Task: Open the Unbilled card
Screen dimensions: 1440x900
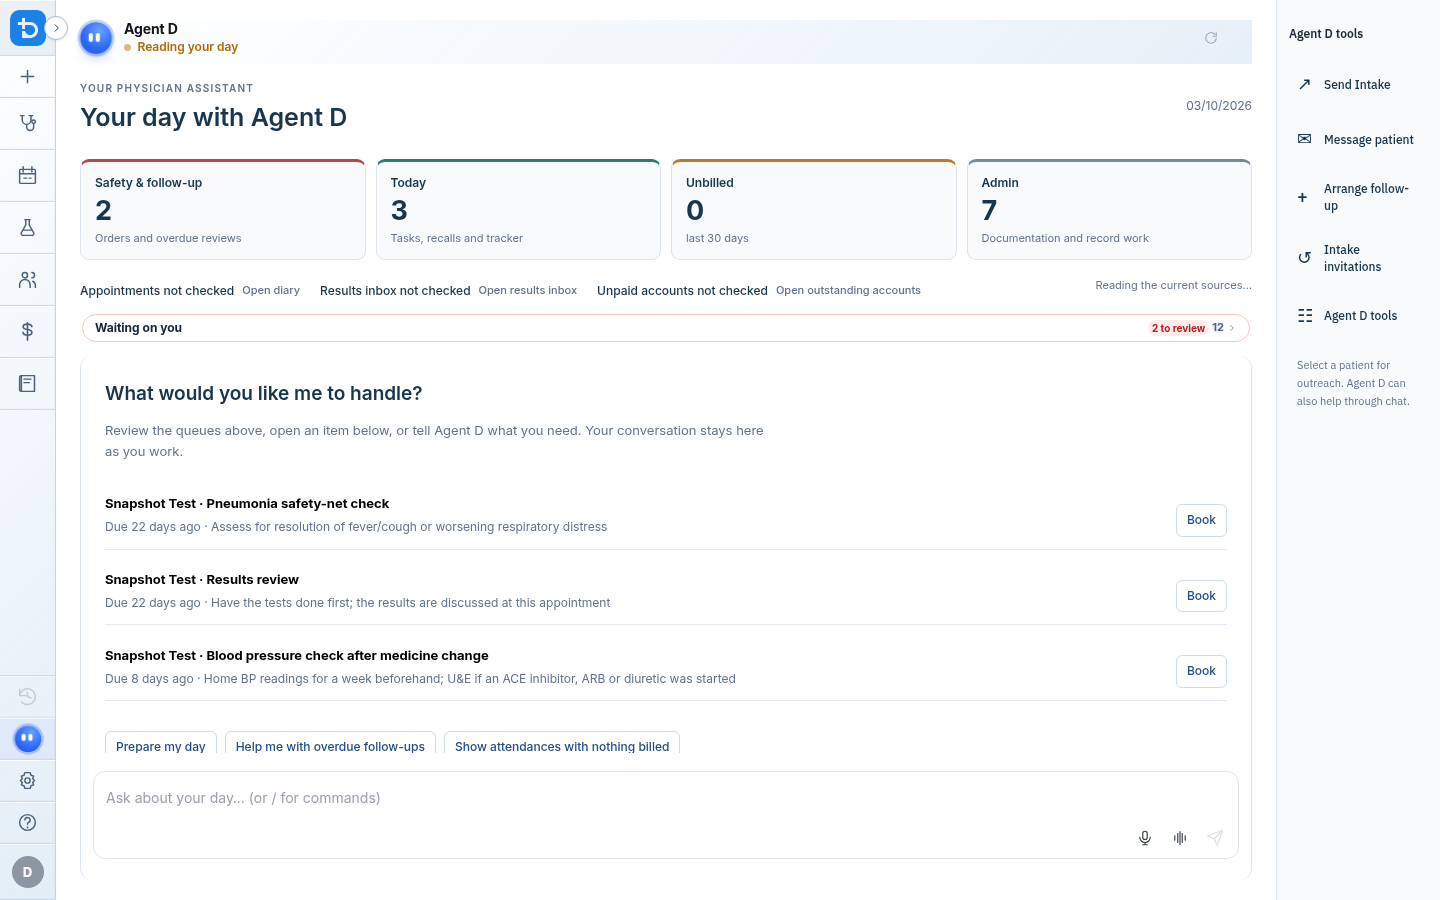Action: click(x=814, y=209)
